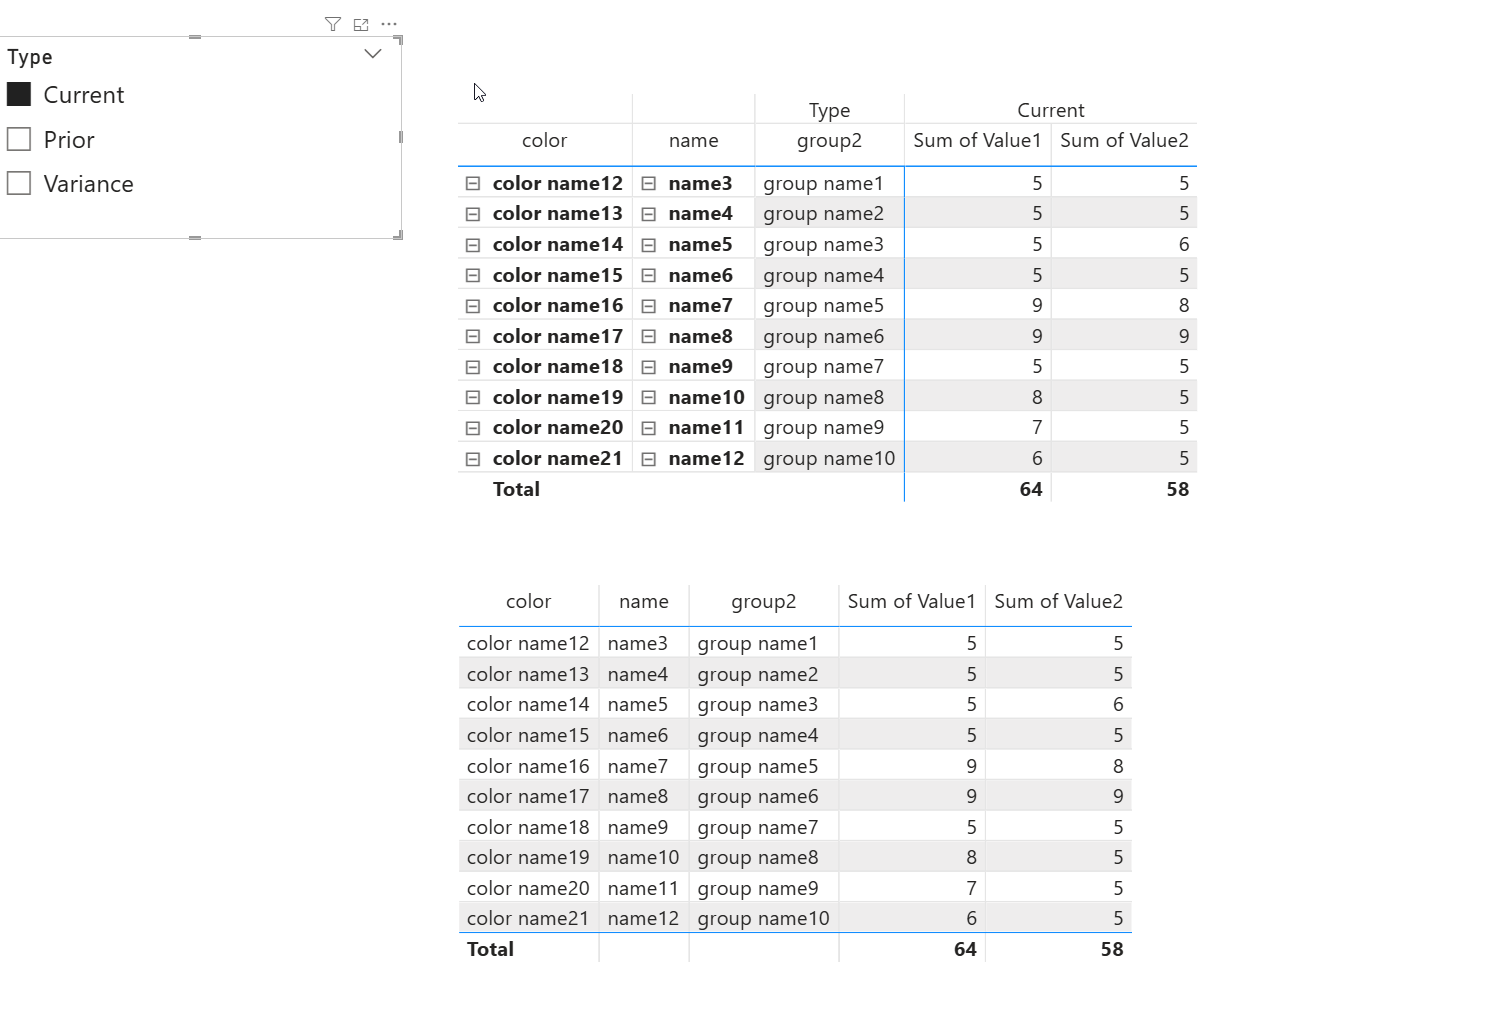Viewport: 1486px width, 1029px height.
Task: Sort matrix by Sum of Value2 header
Action: 1124,140
